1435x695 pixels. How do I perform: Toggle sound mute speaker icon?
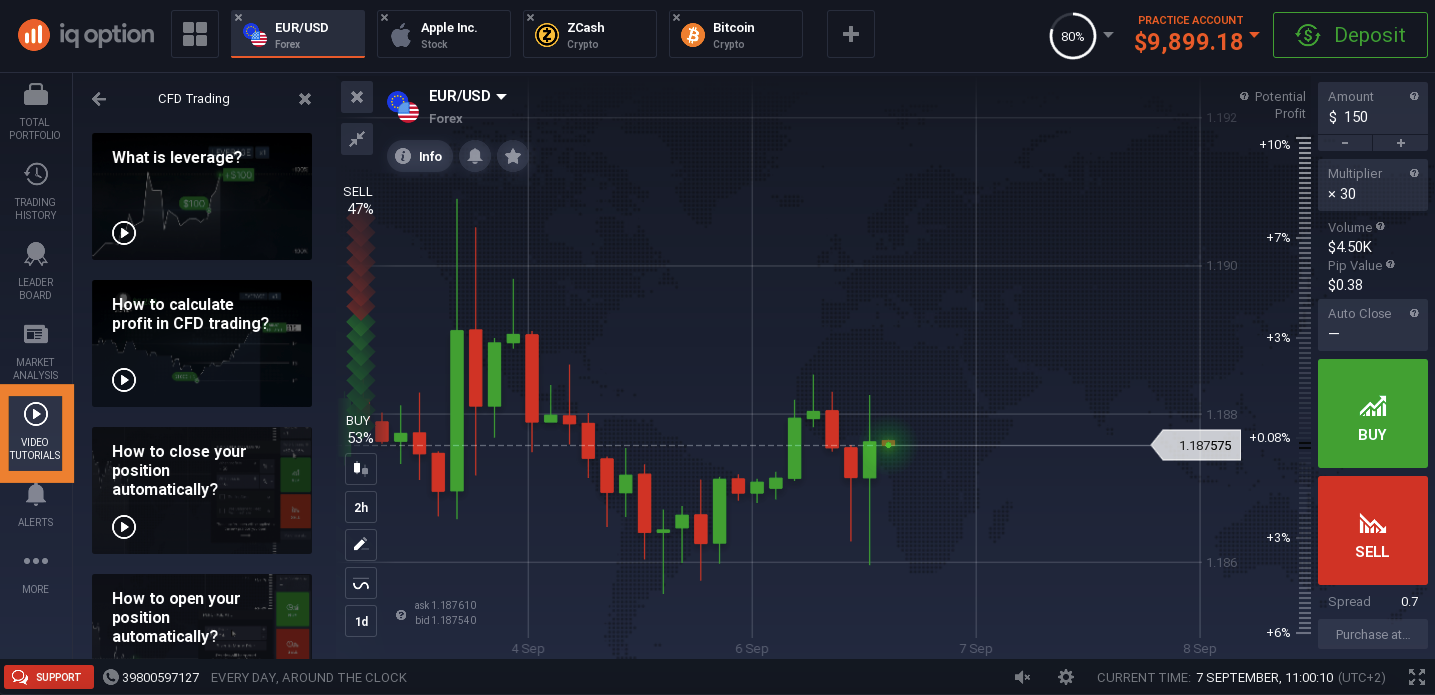(x=1022, y=677)
